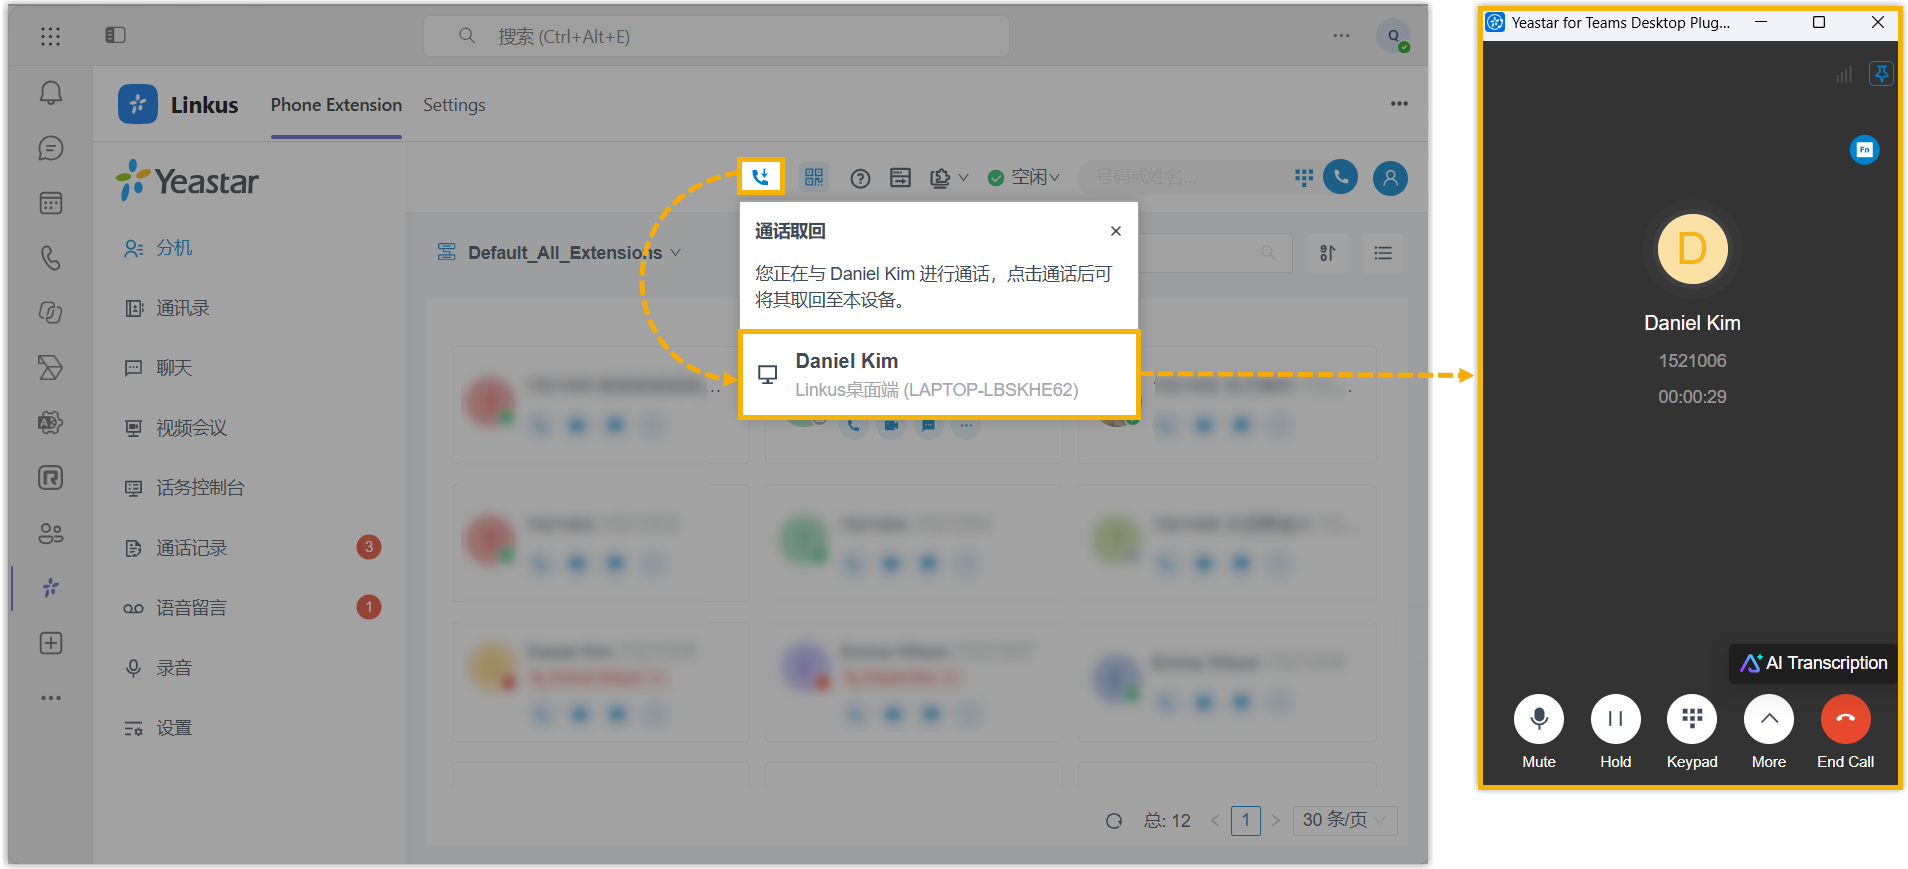End the call with Daniel Kim
The height and width of the screenshot is (869, 1908).
click(1845, 719)
